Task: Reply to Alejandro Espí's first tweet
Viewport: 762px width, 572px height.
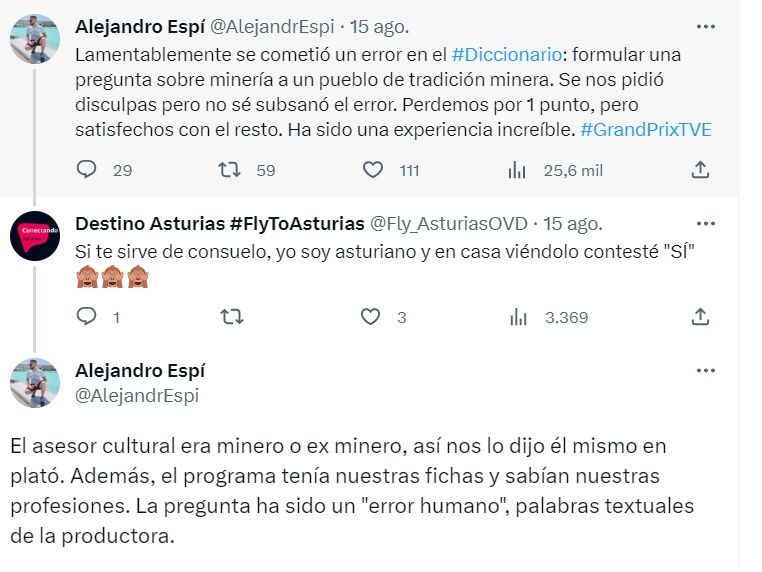Action: (88, 170)
